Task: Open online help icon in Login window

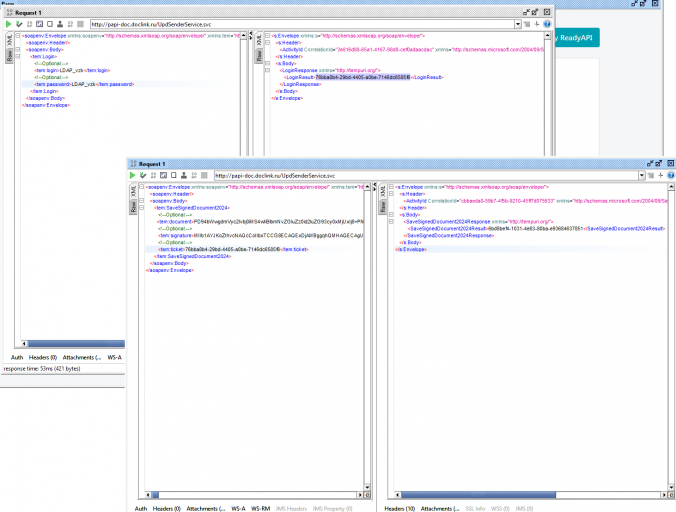Action: [x=547, y=24]
